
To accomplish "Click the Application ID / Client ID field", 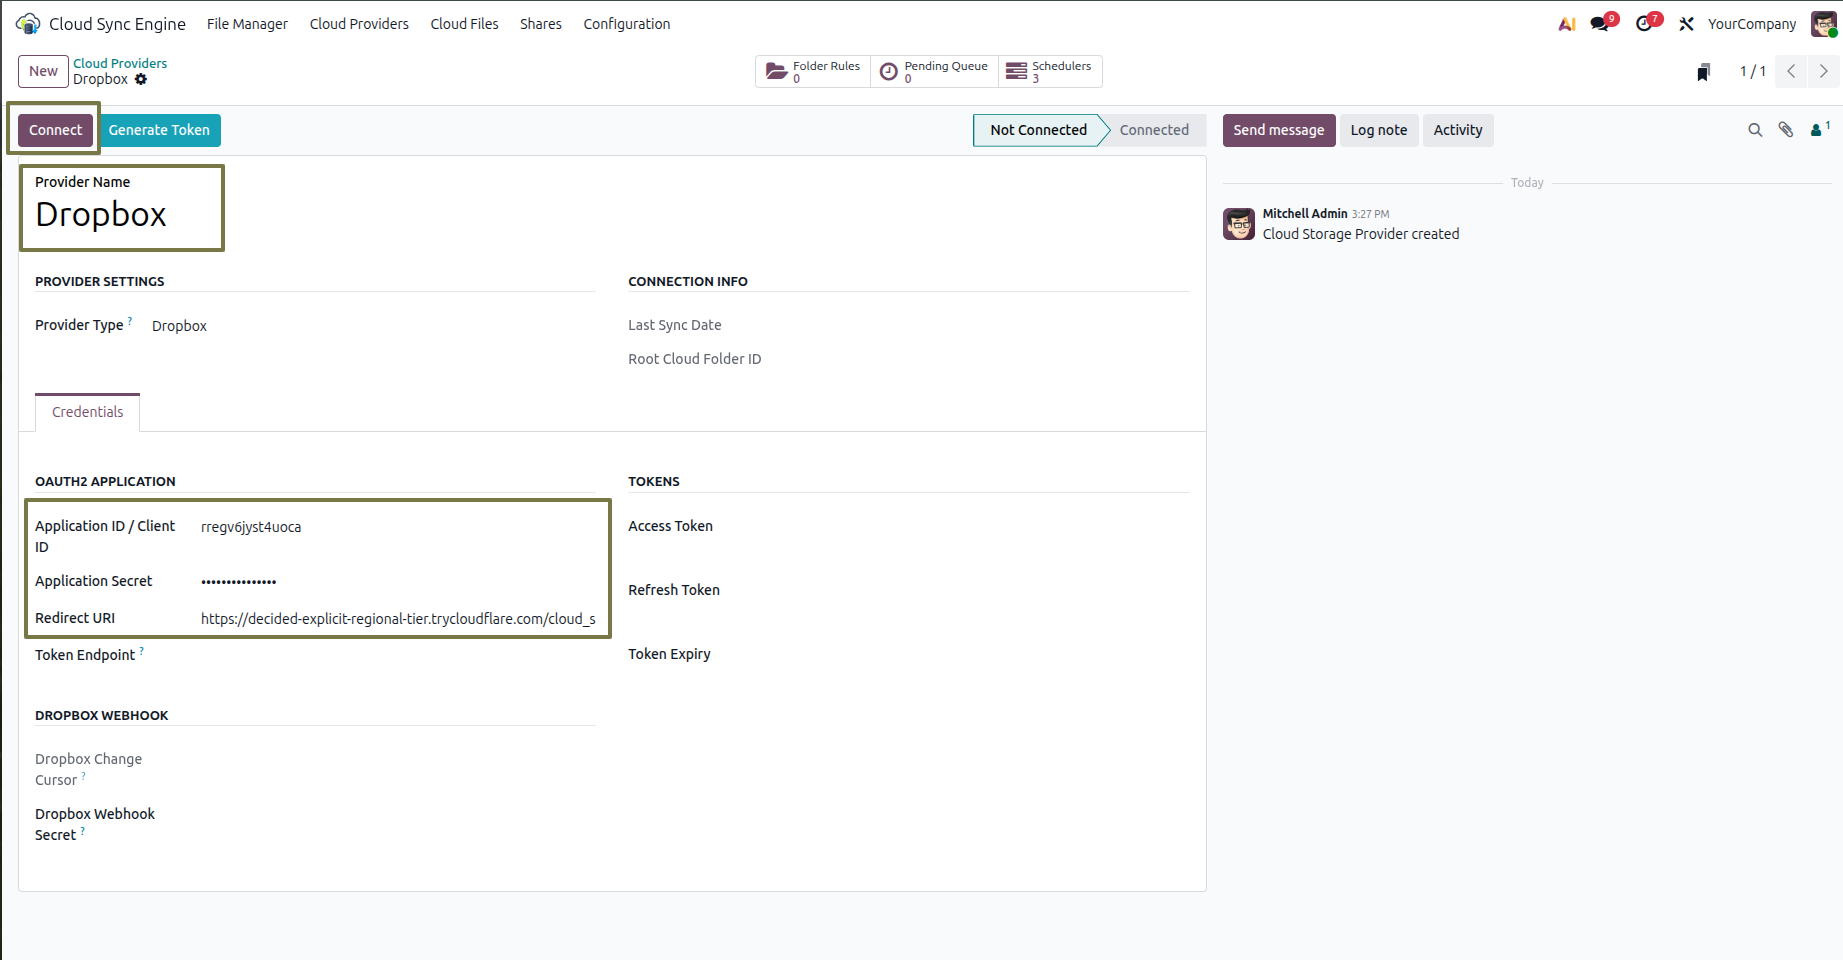I will coord(398,527).
